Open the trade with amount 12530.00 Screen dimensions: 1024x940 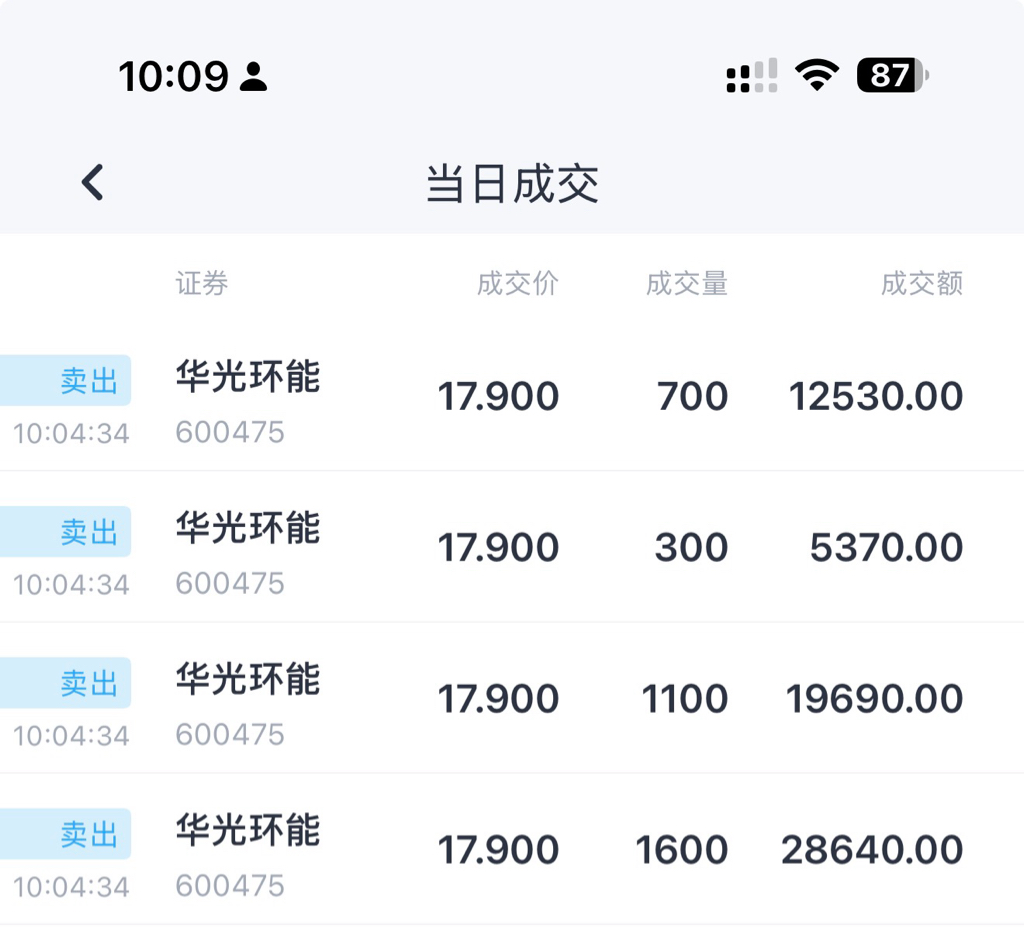point(876,397)
